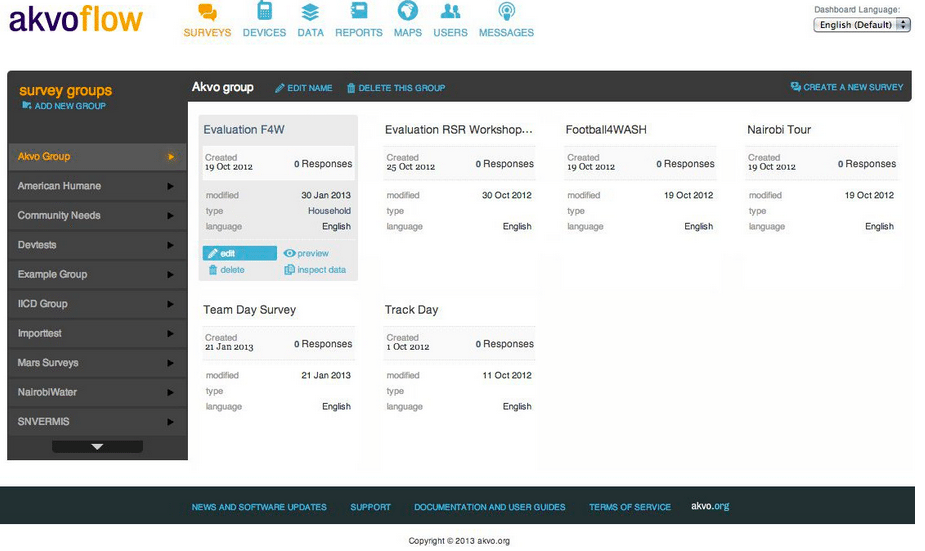Open the Dashboard Language dropdown
Screen dimensions: 925x551
click(x=861, y=25)
